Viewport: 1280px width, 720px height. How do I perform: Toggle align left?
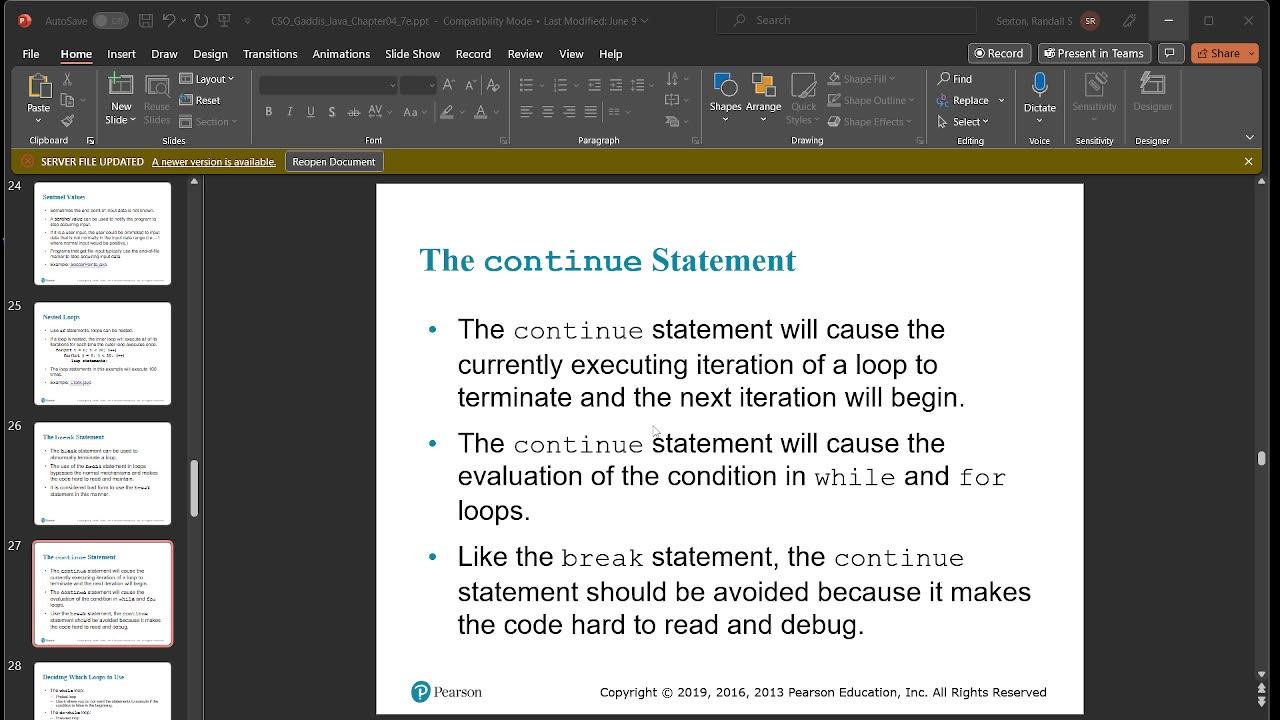(526, 112)
